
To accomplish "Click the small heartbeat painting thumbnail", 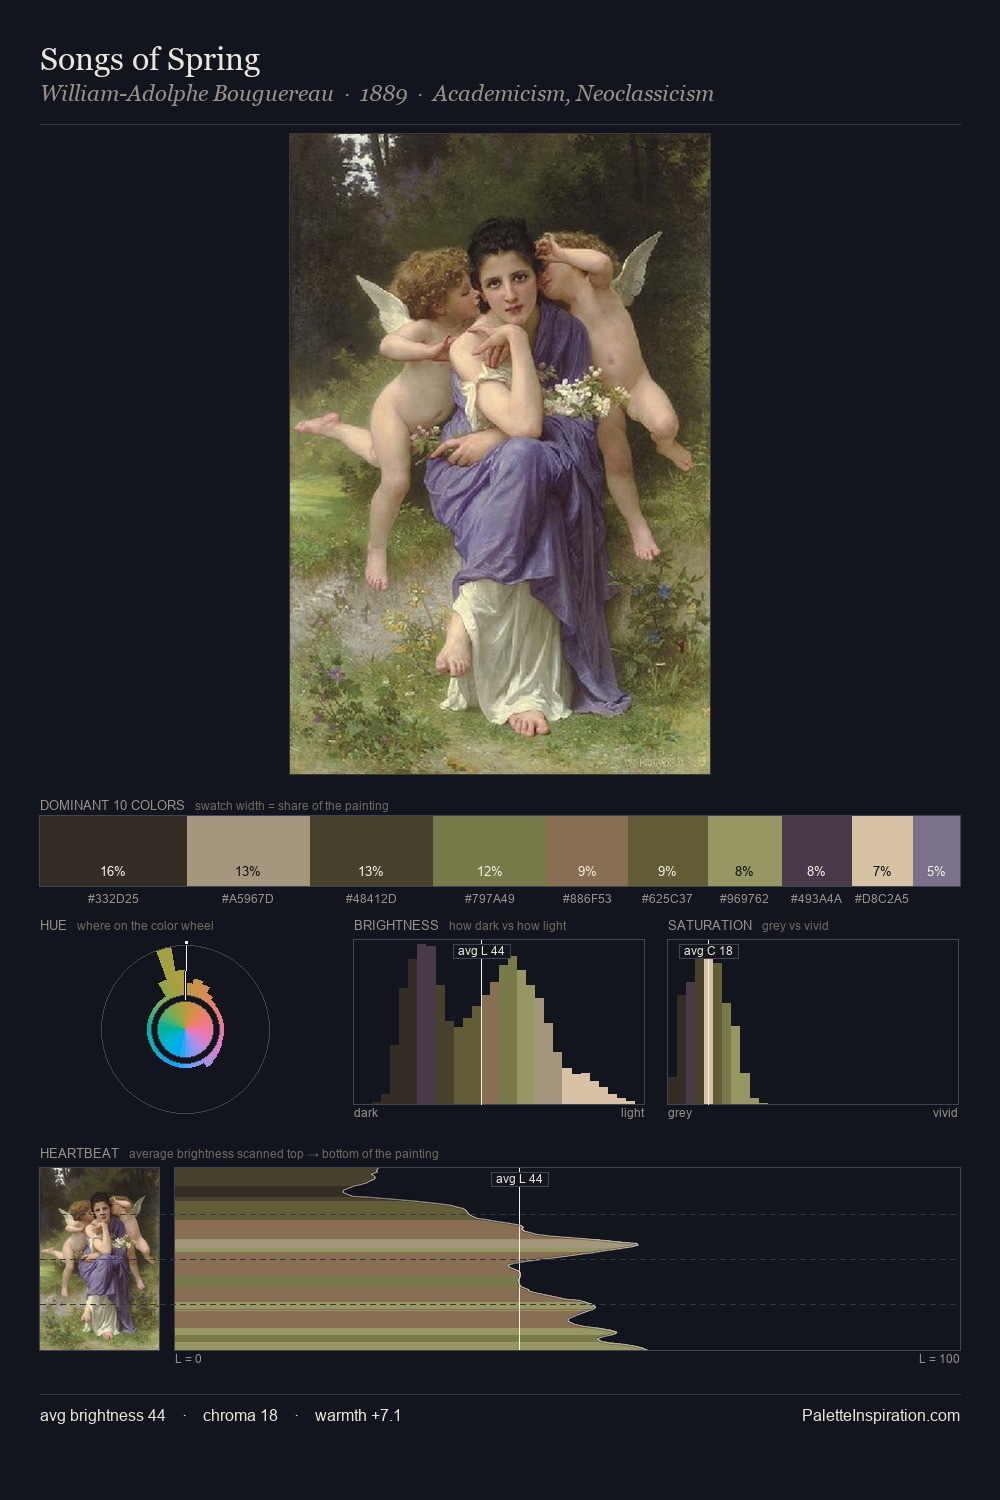I will (x=99, y=1259).
